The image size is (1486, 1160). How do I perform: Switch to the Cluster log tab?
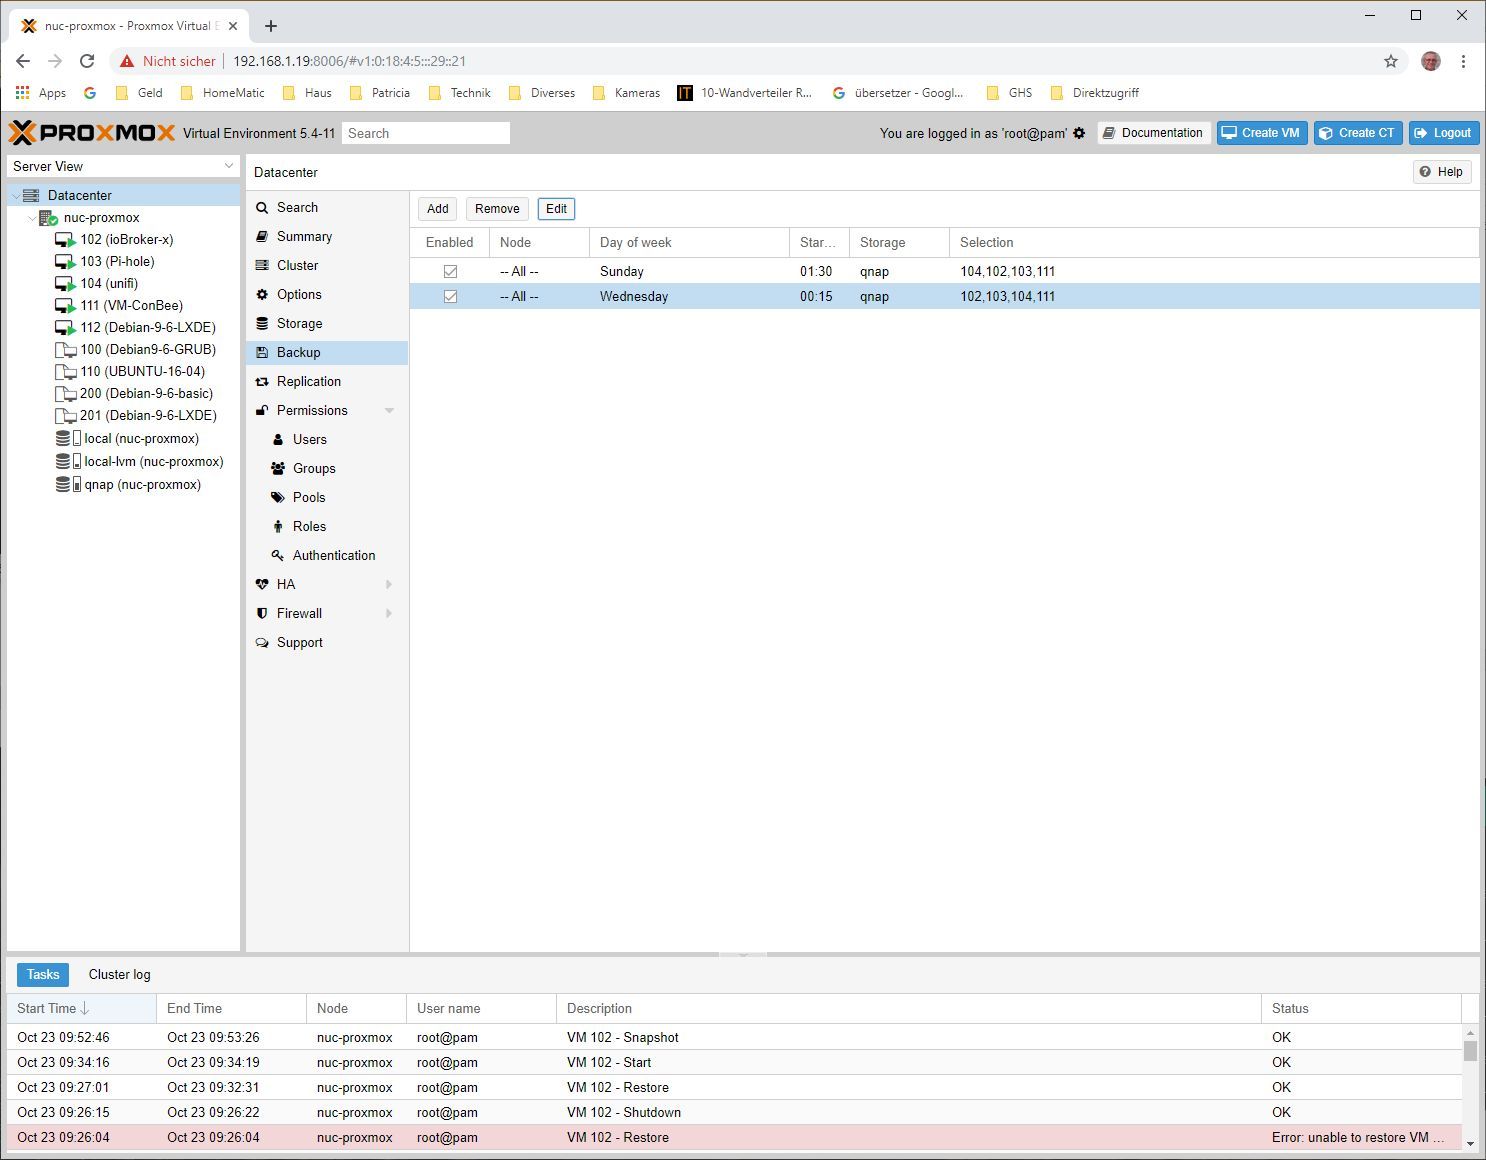tap(119, 974)
